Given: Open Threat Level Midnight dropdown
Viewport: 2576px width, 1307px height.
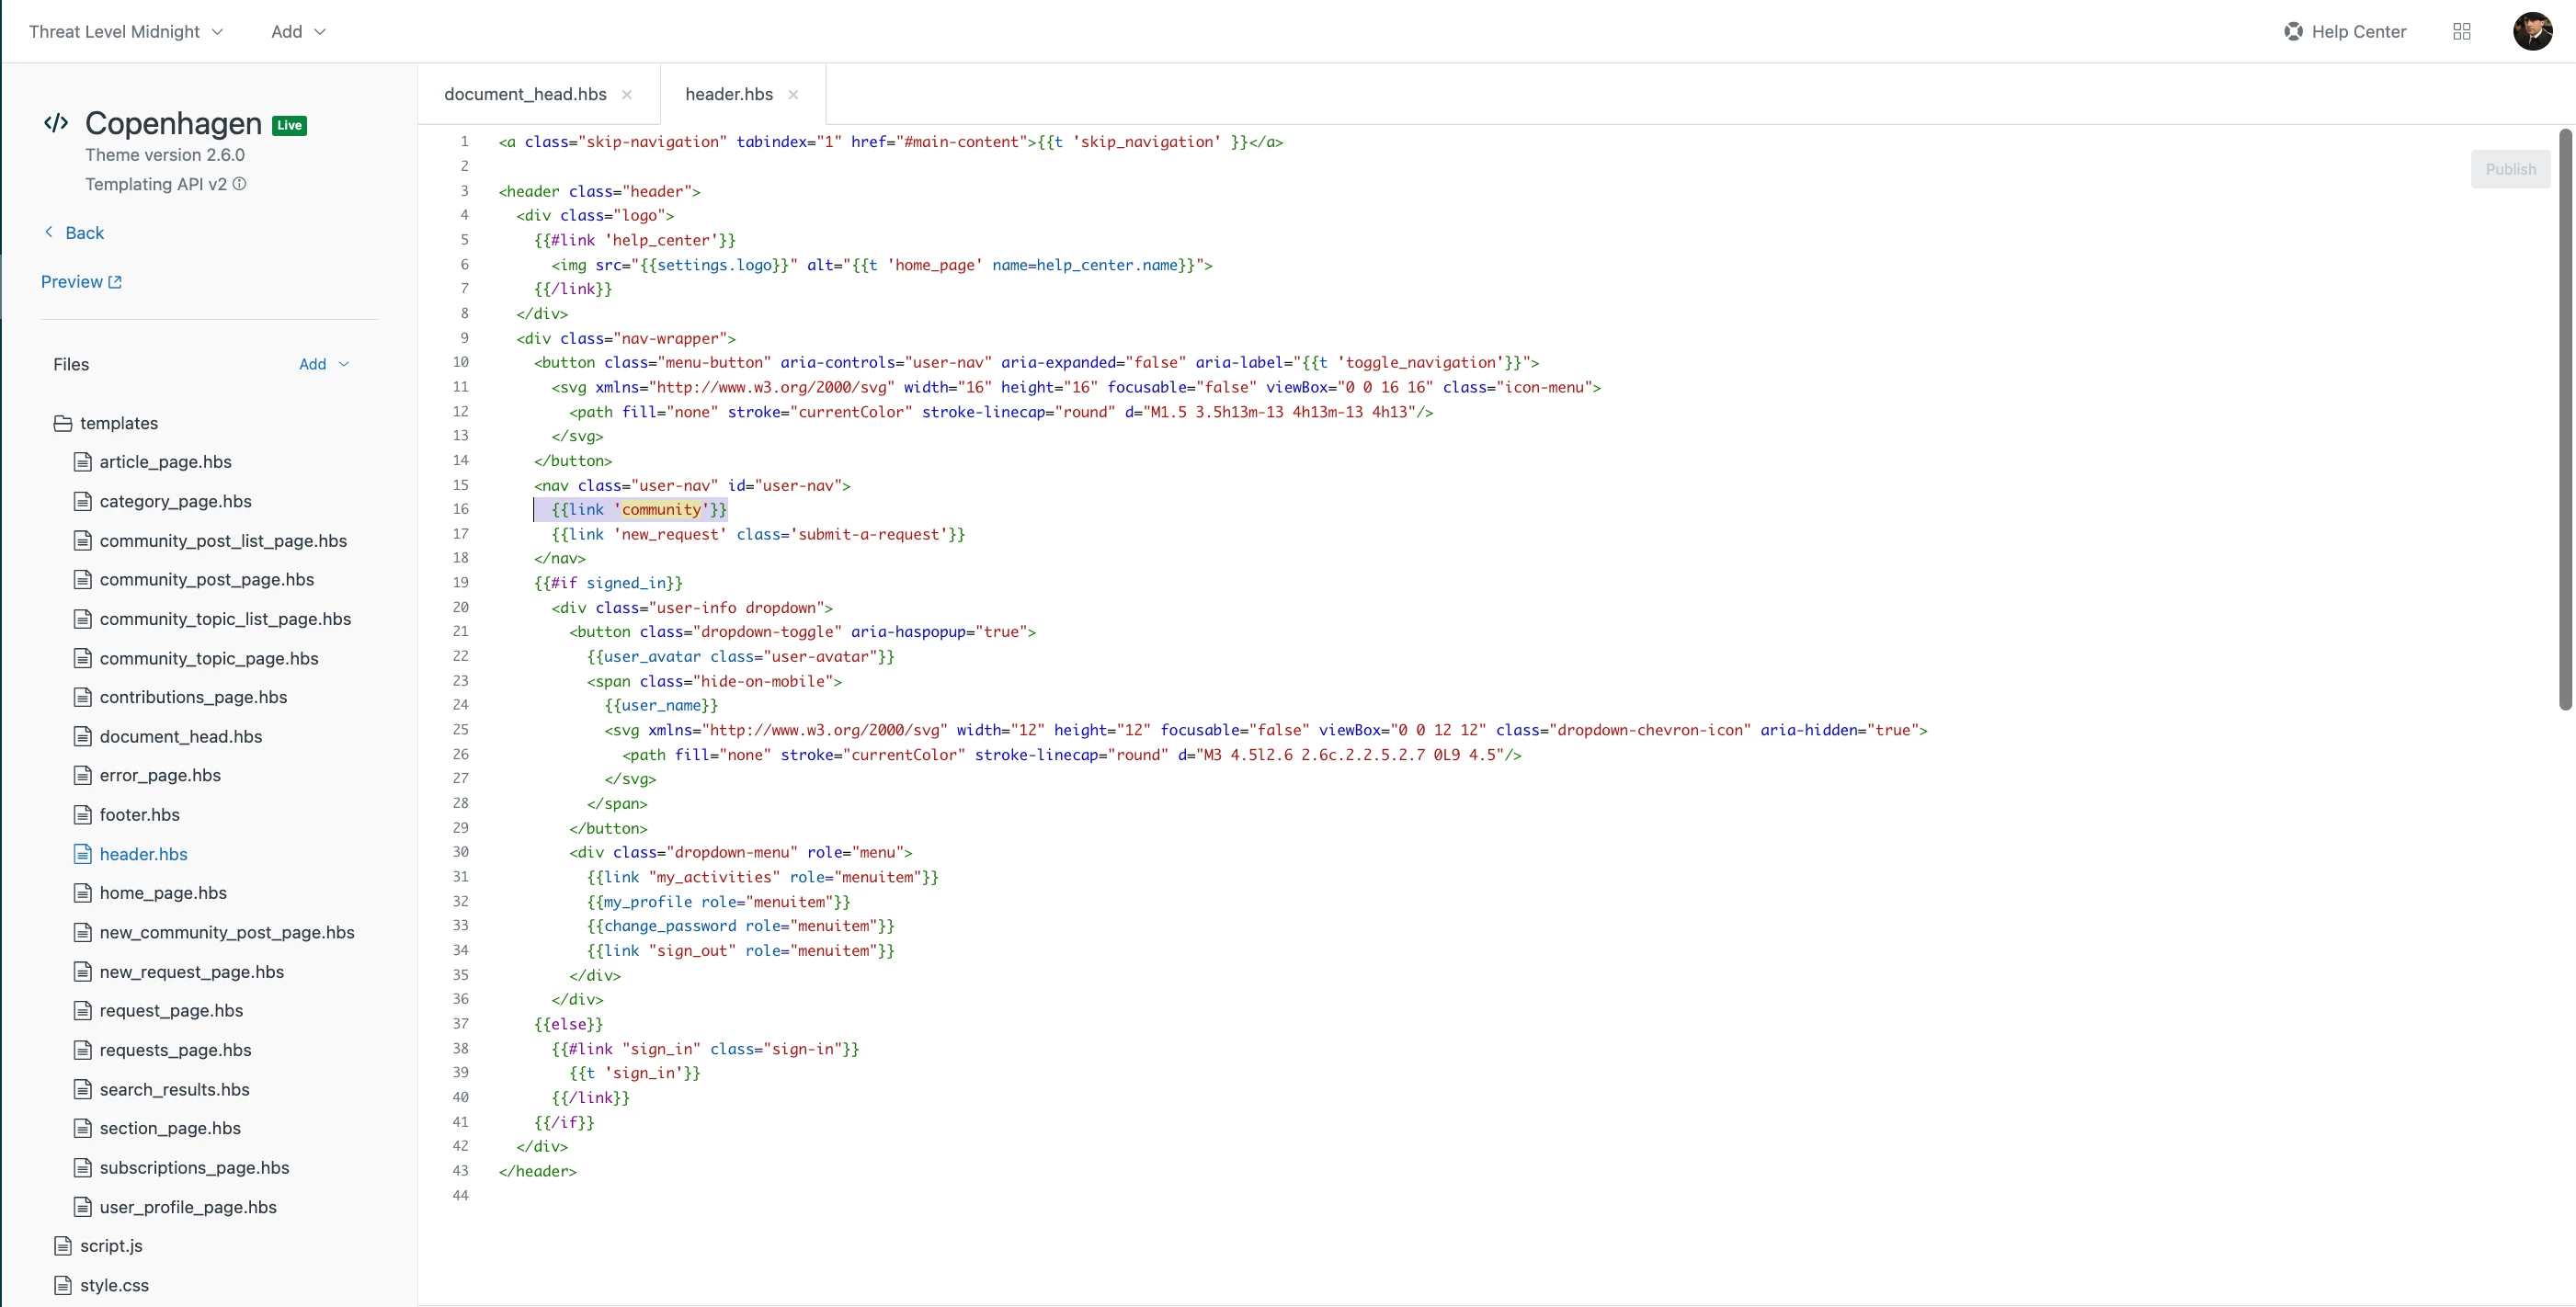Looking at the screenshot, I should click(x=125, y=31).
